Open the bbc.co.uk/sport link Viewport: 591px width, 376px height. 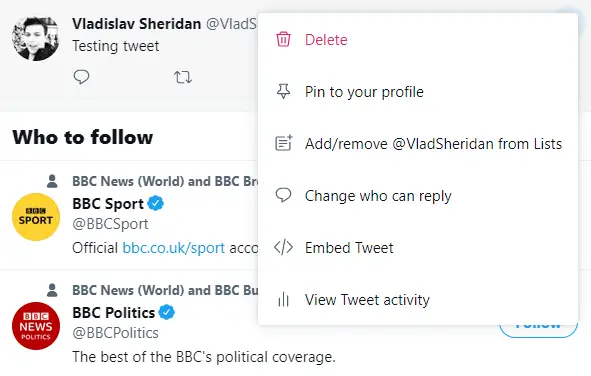pos(174,248)
